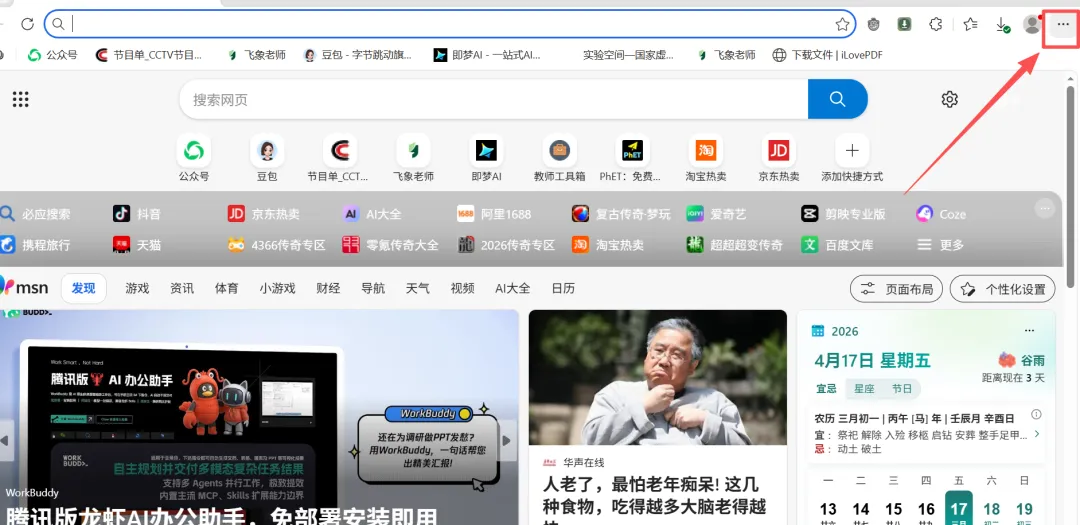Open the Favorites list icon
1080x525 pixels.
970,24
